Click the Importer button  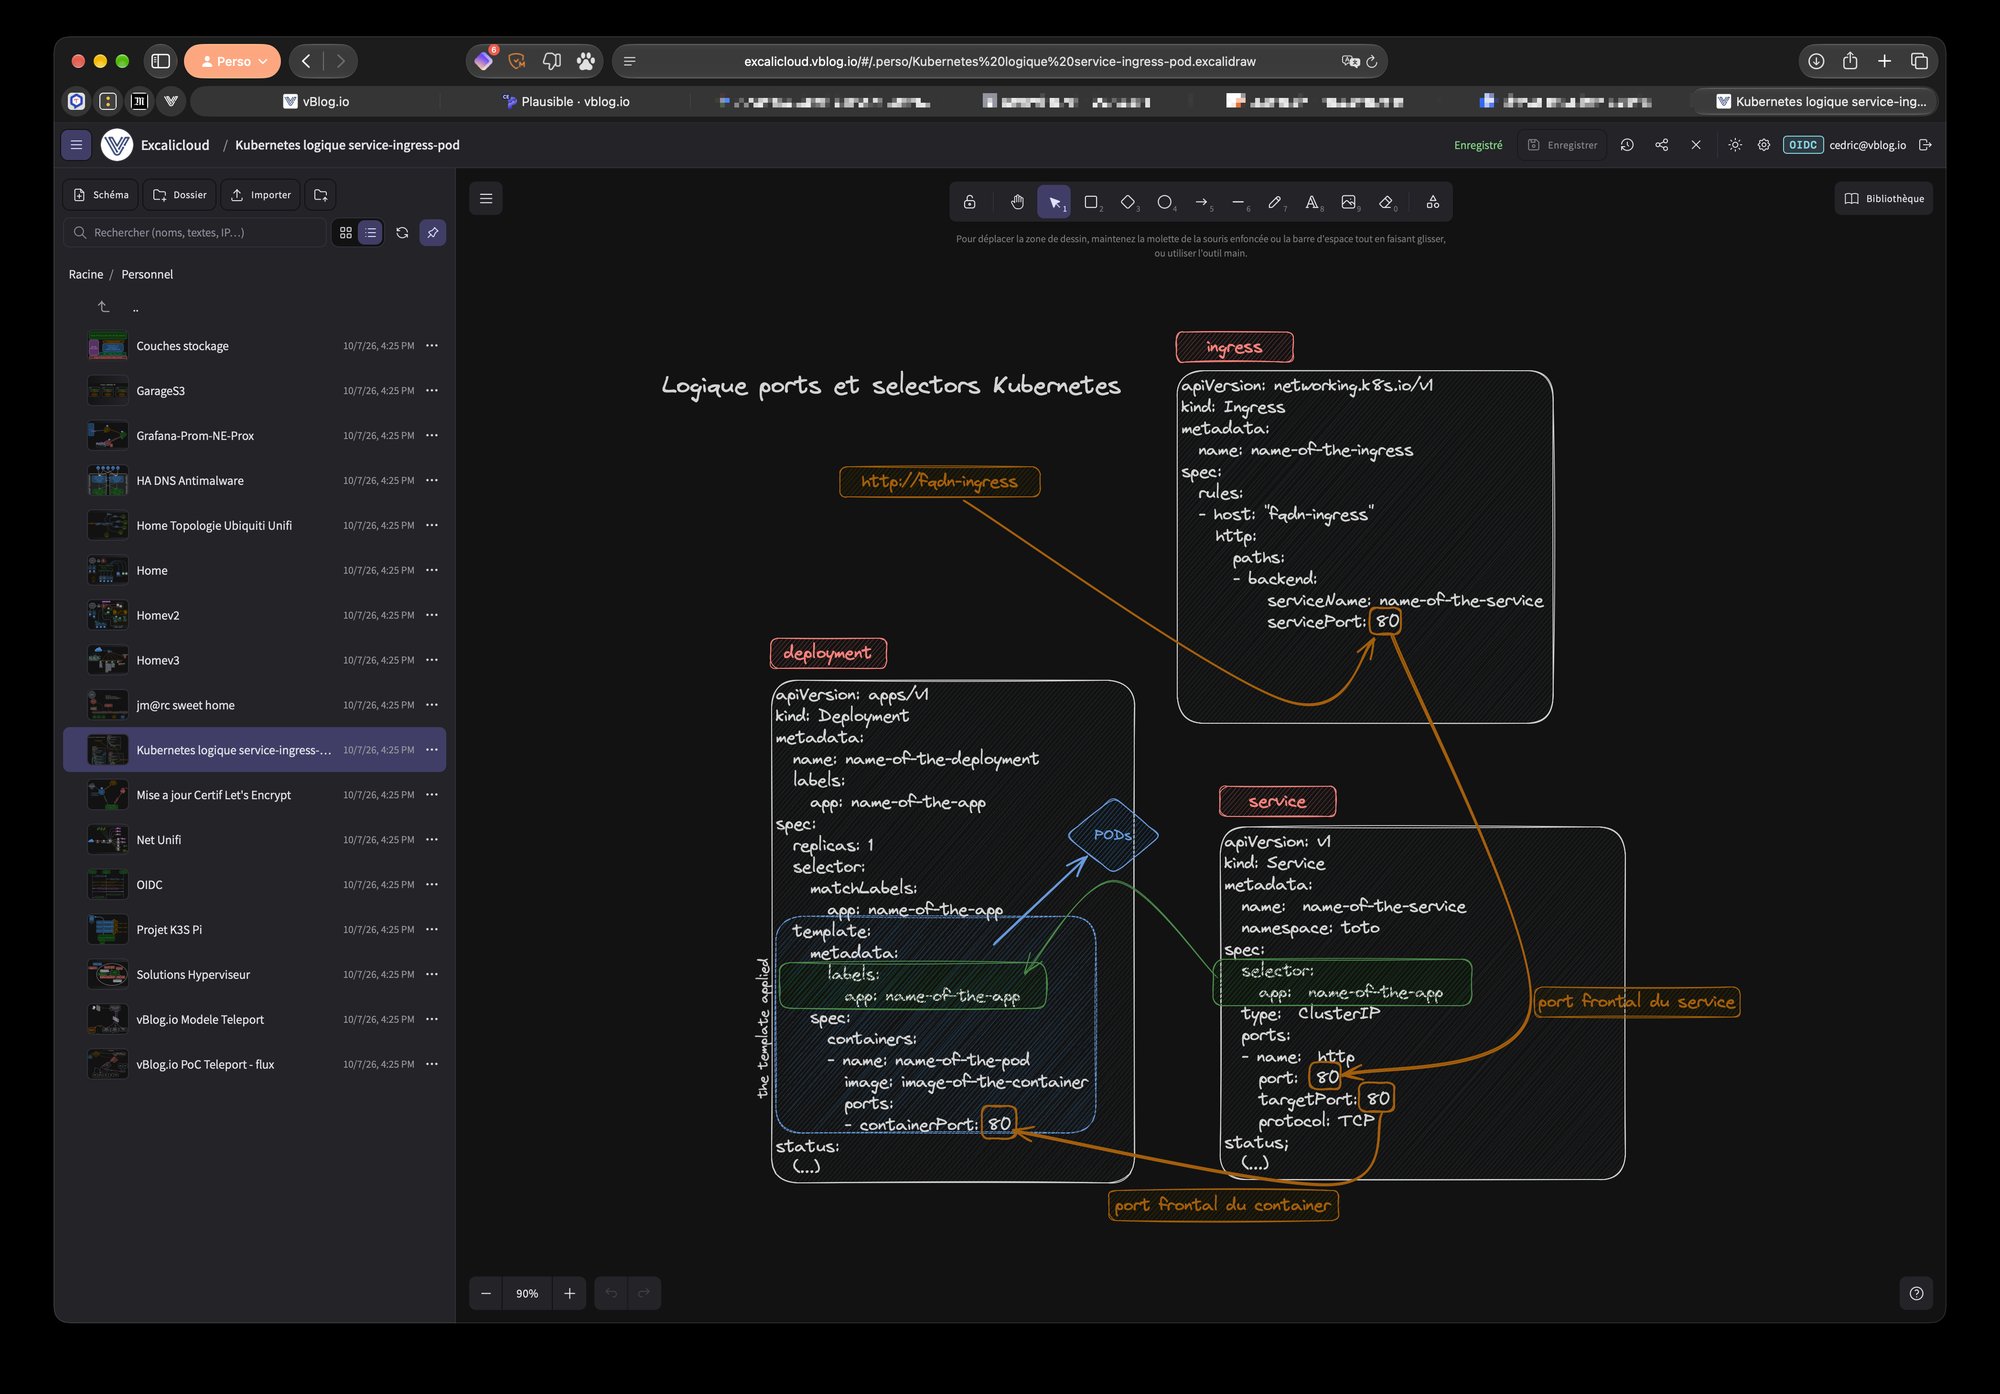[x=261, y=195]
